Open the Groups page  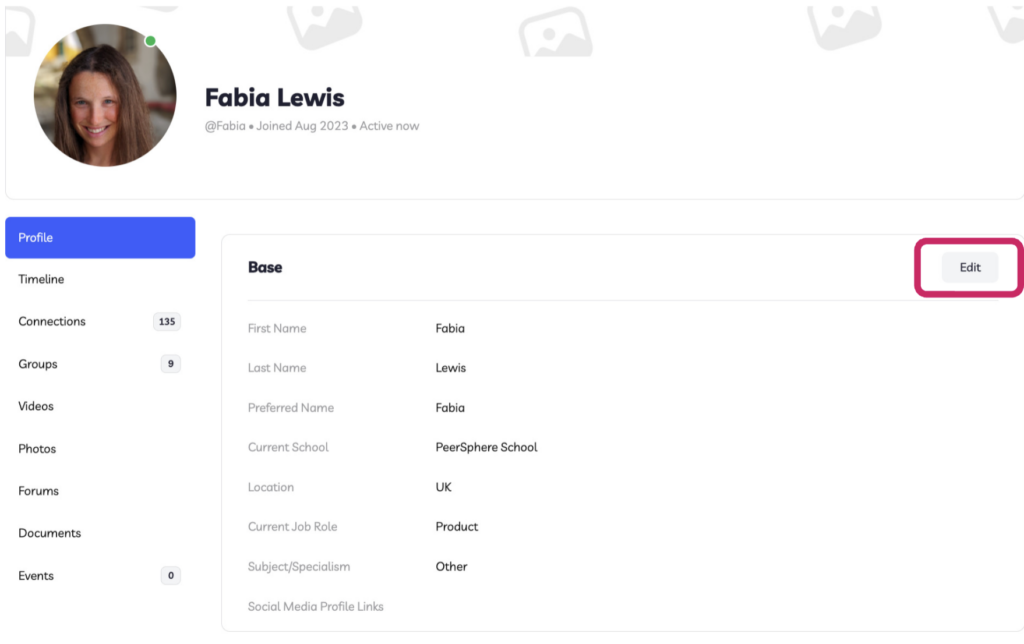[x=38, y=364]
